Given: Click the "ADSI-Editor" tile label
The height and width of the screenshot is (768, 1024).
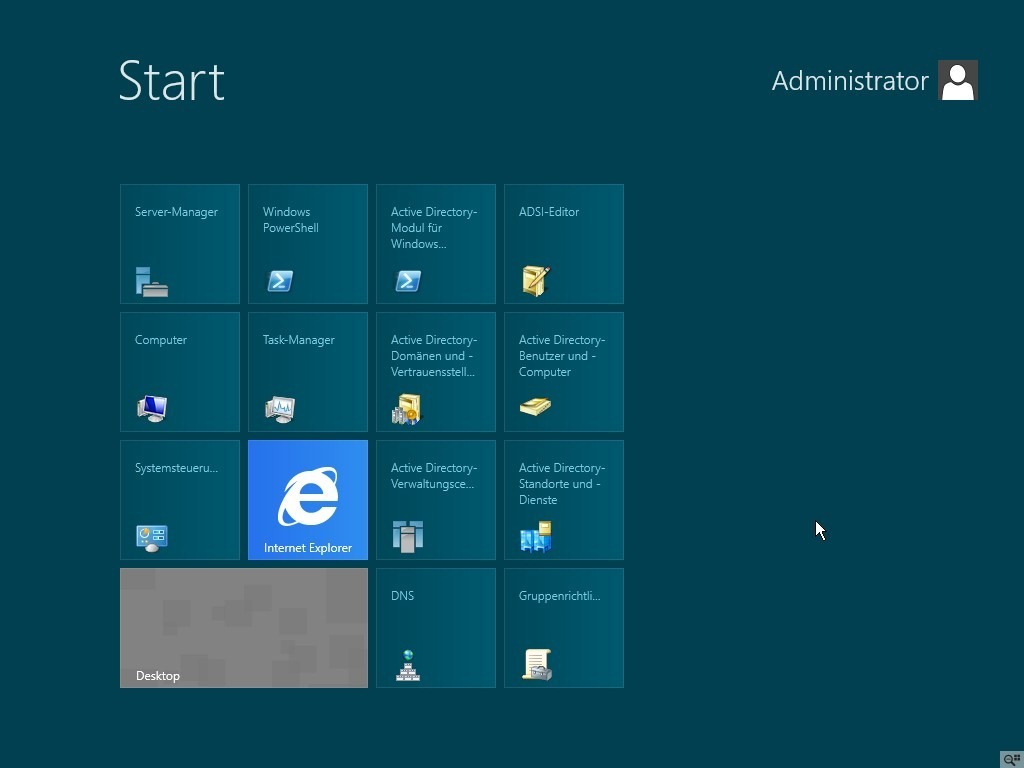Looking at the screenshot, I should (549, 212).
